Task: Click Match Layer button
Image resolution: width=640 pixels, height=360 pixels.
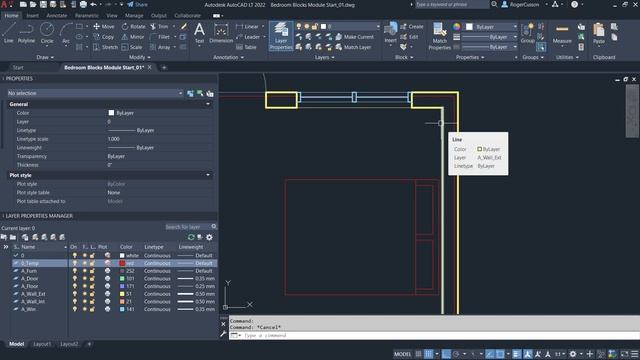Action: (353, 47)
